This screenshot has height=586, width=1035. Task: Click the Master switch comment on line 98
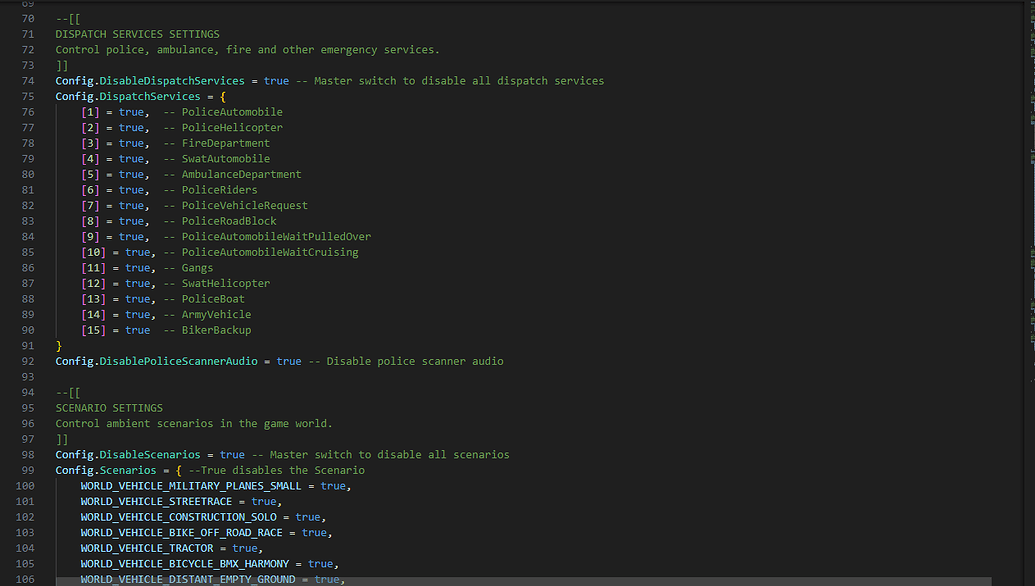pos(378,454)
